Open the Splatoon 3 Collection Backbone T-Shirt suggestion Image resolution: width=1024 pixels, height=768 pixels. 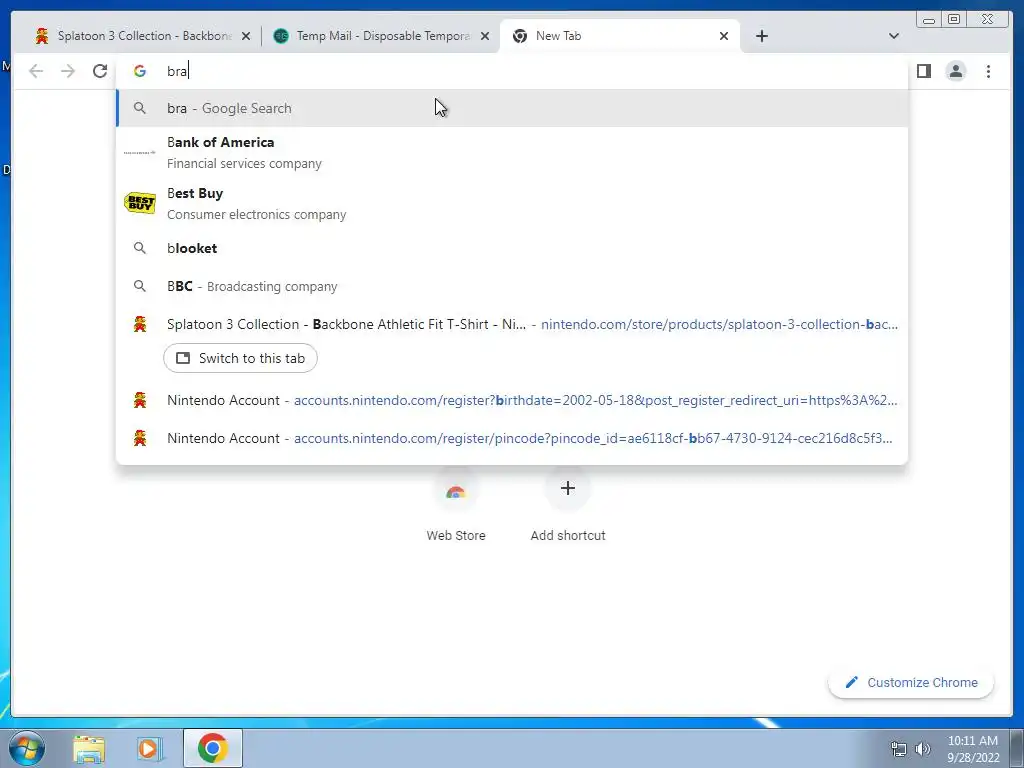coord(512,324)
